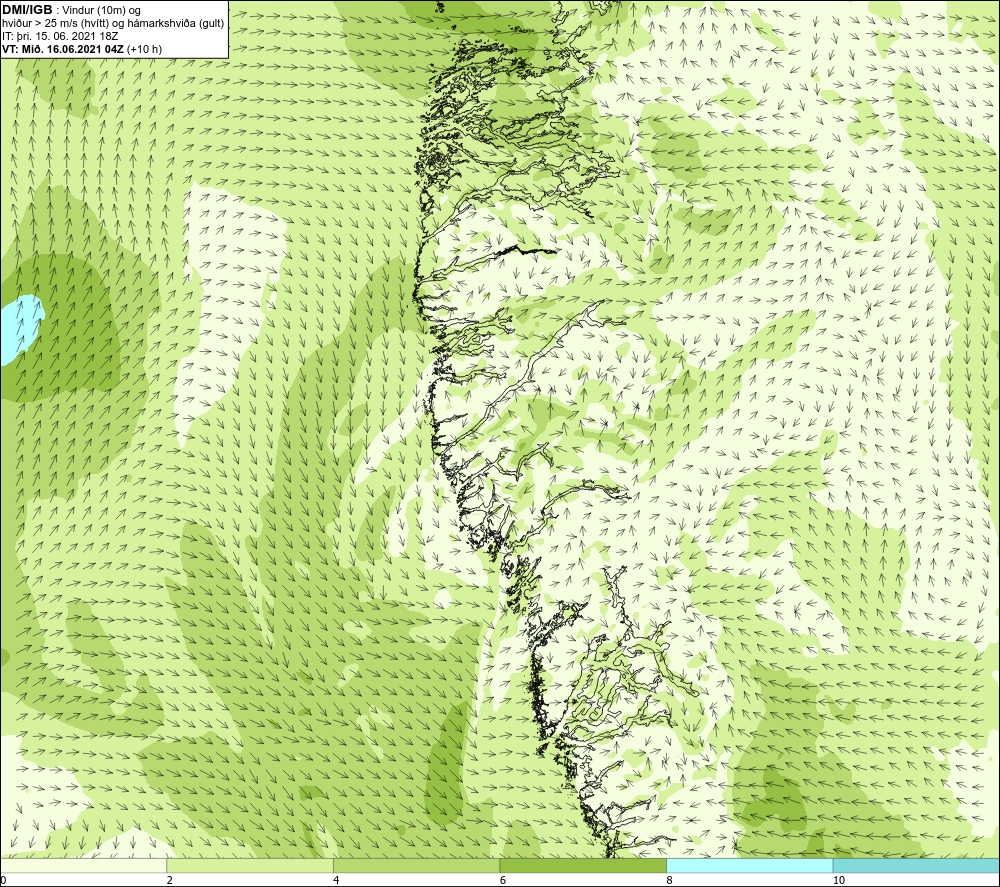
Task: Click the legend value '4'
Action: point(336,881)
